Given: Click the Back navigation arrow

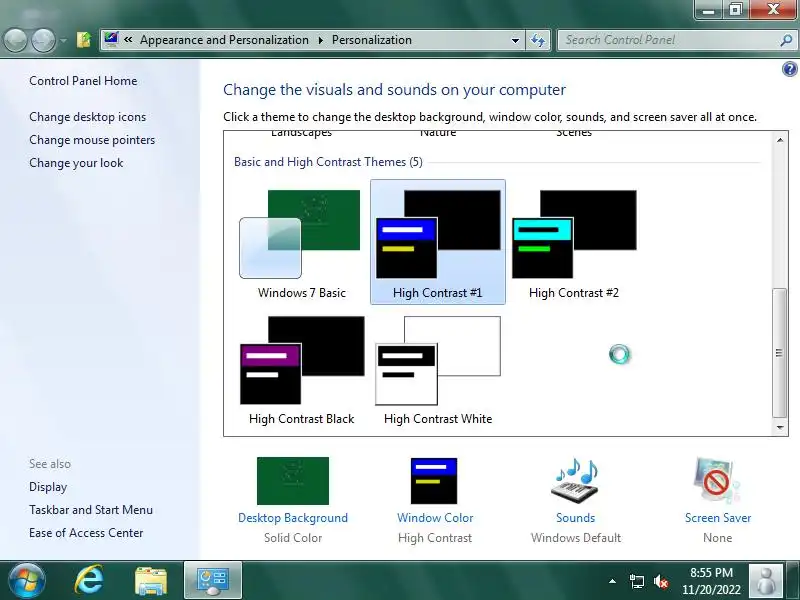Looking at the screenshot, I should [16, 40].
